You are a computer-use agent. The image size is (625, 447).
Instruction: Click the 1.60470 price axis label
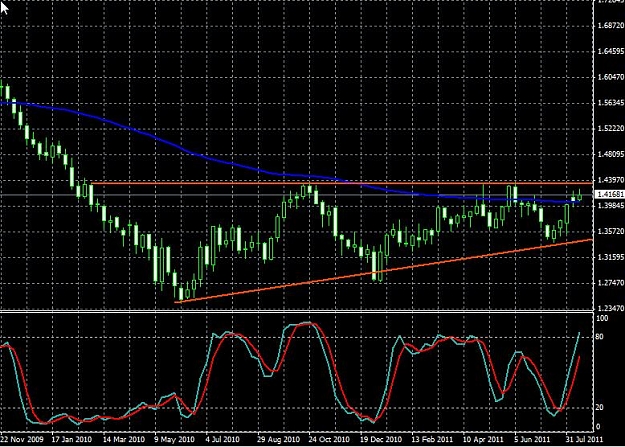click(611, 77)
